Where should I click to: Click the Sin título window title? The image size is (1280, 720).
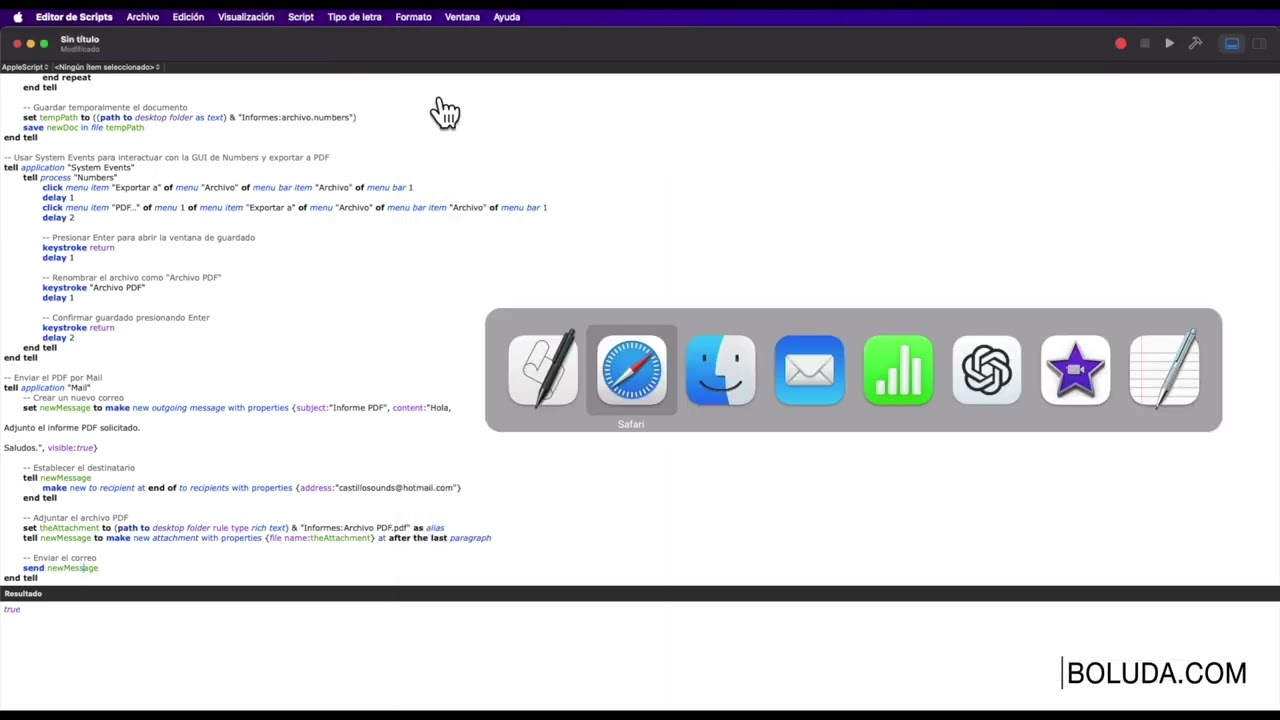80,40
